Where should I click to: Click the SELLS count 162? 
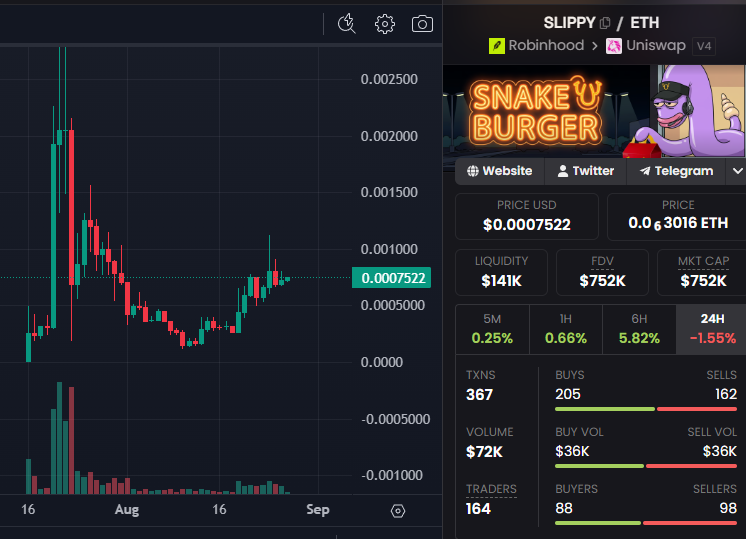pos(726,394)
